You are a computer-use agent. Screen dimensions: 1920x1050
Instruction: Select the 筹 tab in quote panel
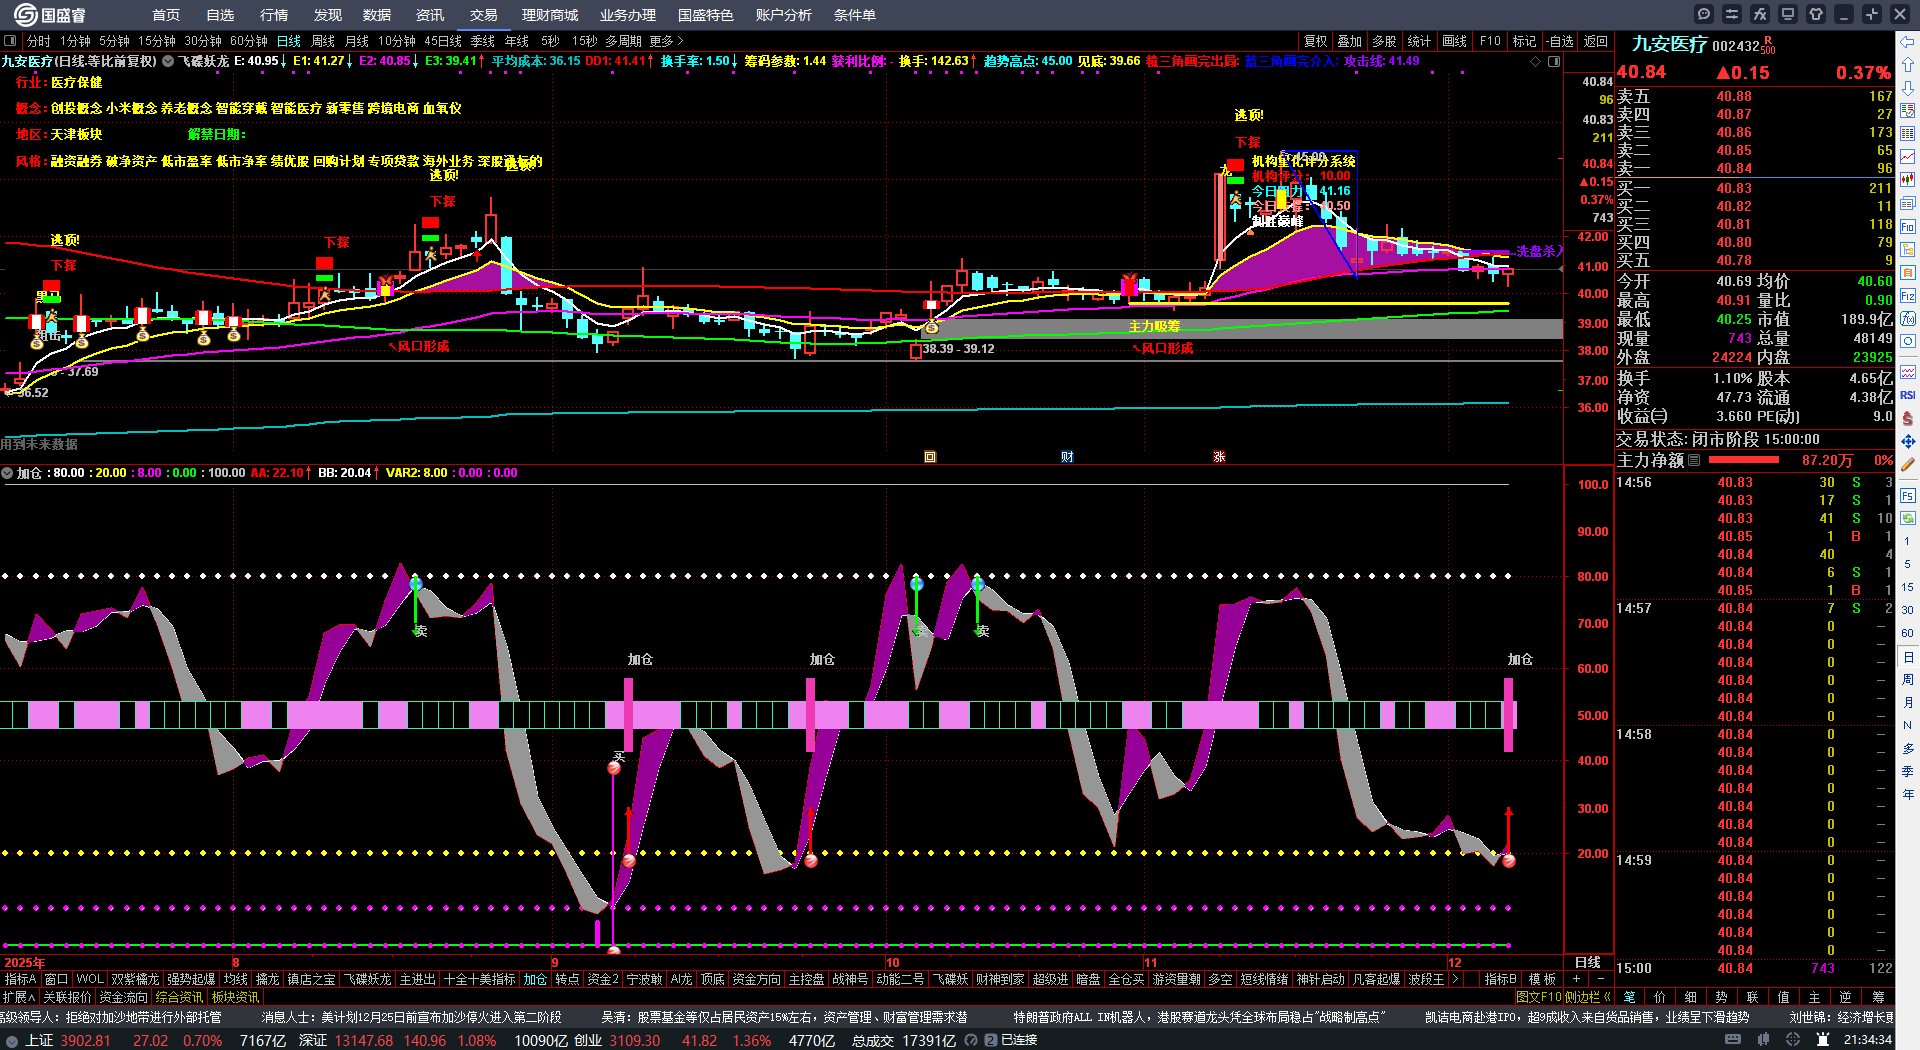click(1878, 996)
